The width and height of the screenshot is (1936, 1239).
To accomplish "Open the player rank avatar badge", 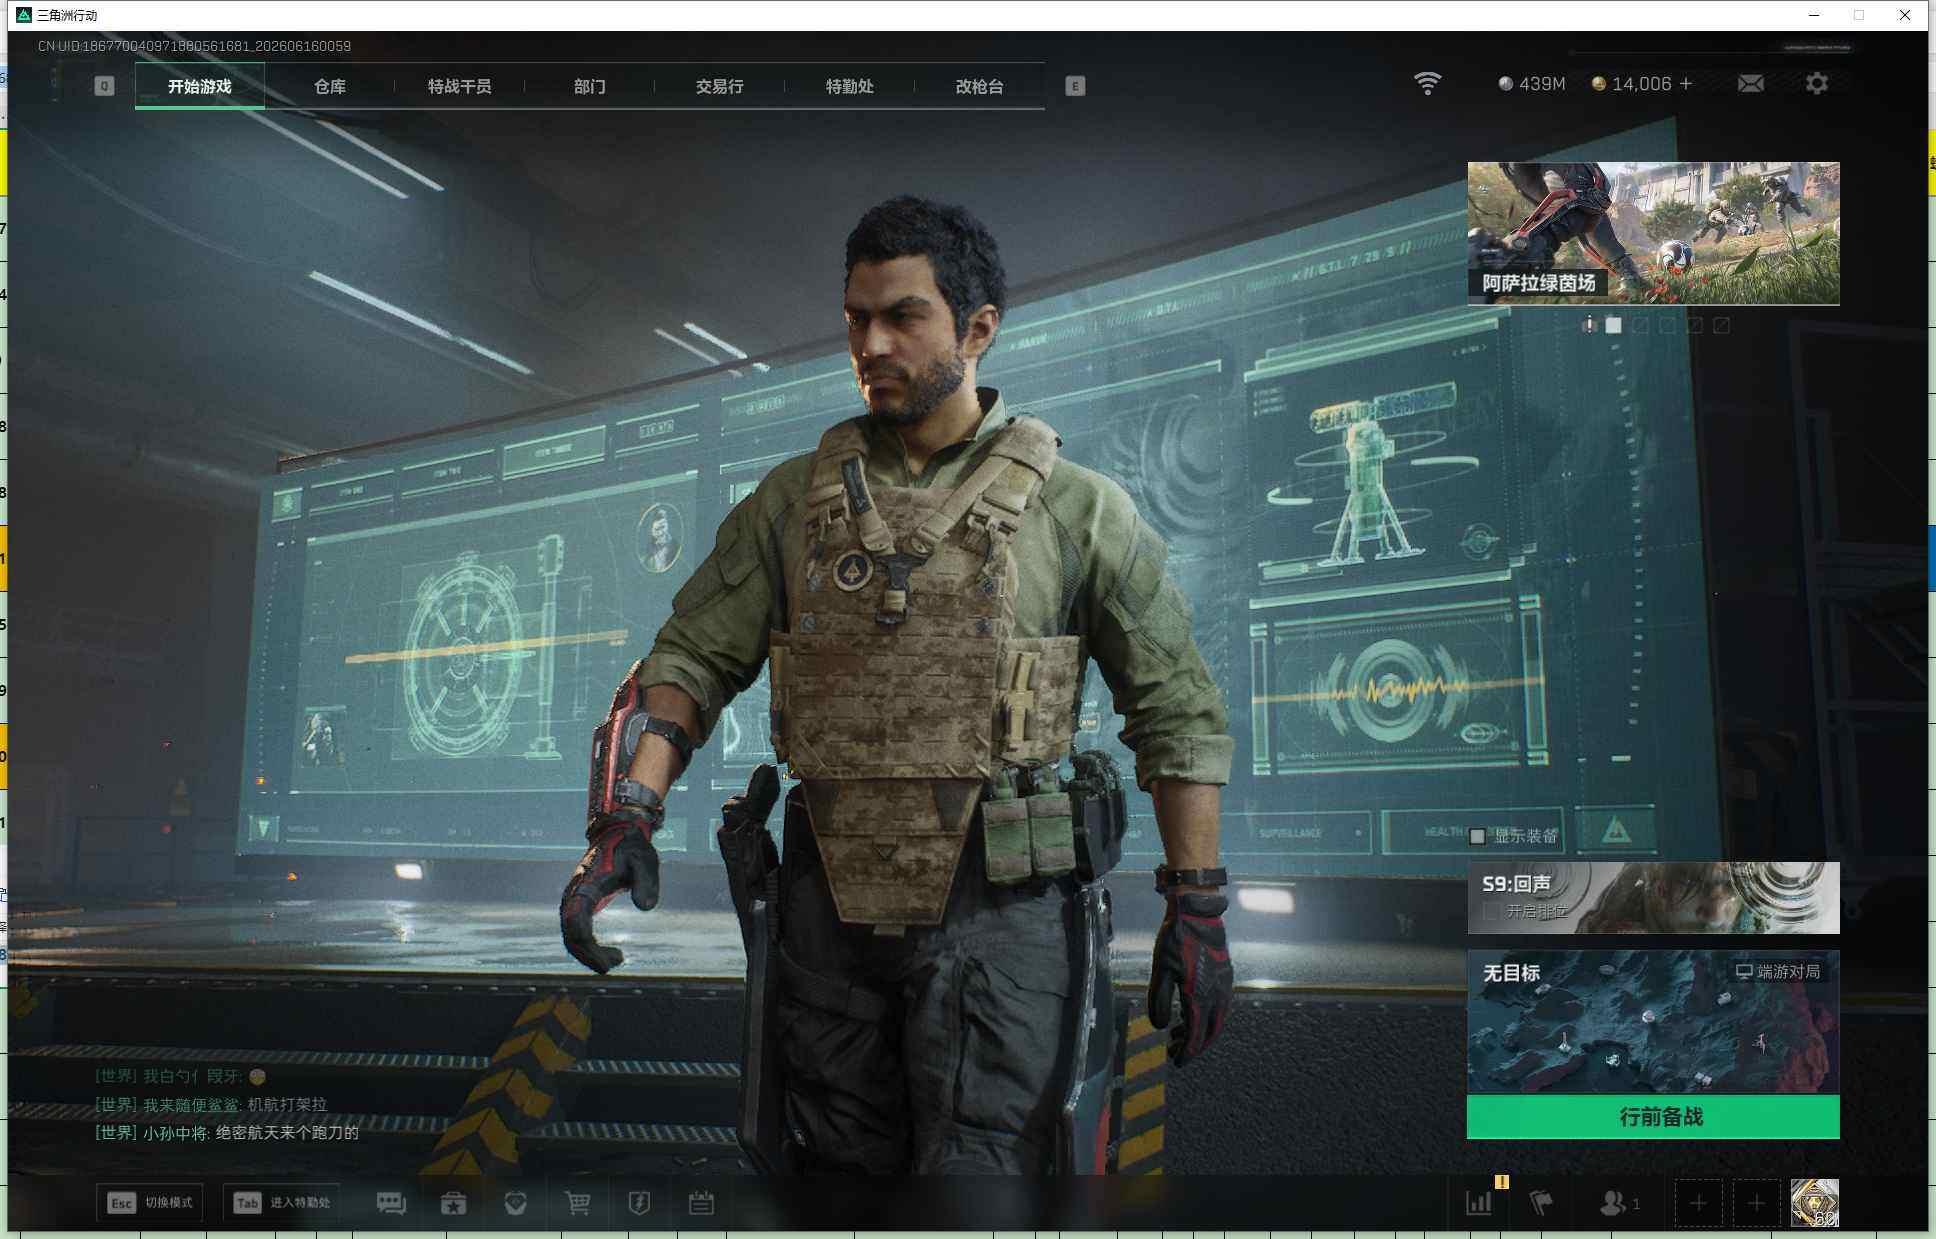I will pyautogui.click(x=1815, y=1202).
